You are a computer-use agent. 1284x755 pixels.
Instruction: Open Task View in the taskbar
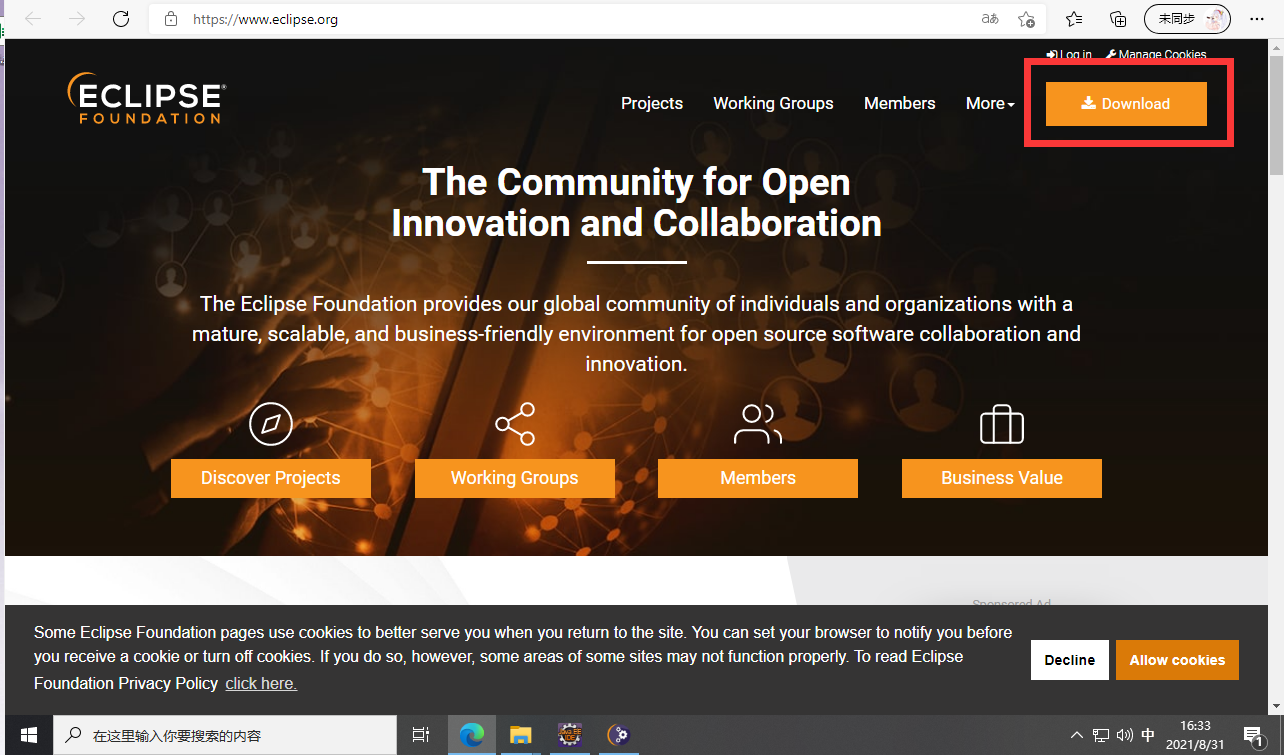pos(421,735)
